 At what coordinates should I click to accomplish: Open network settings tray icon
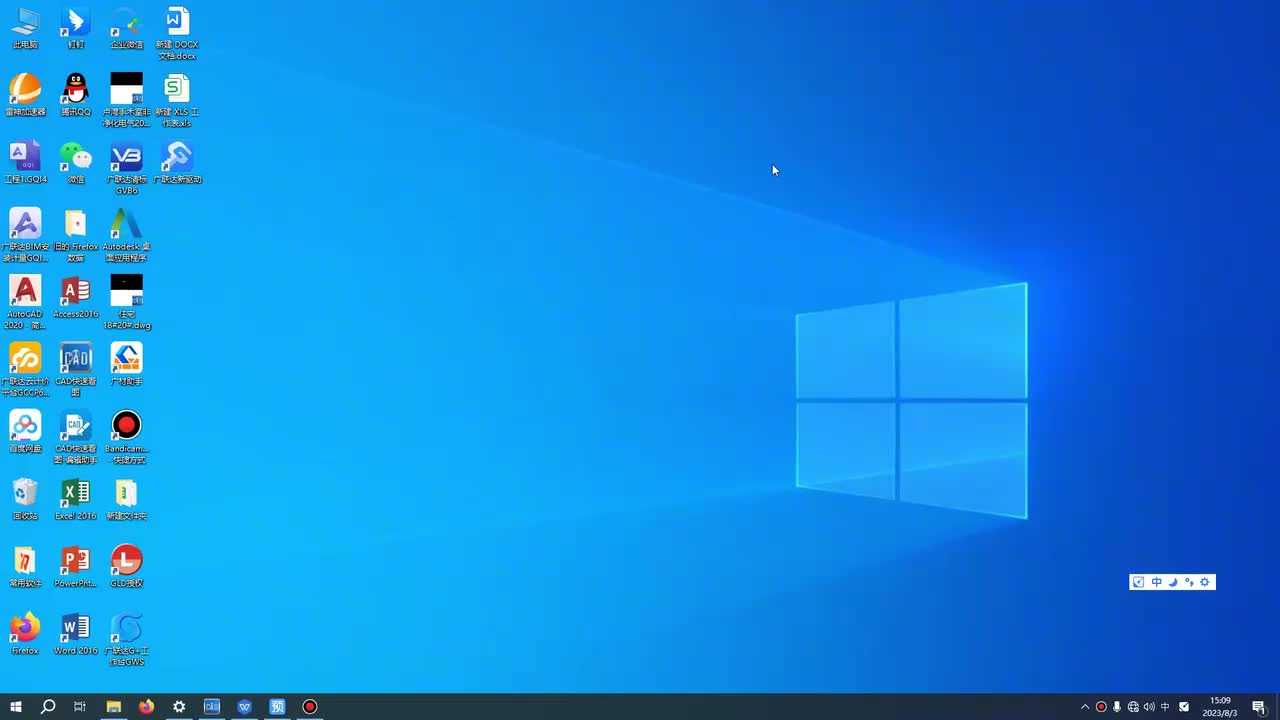1133,707
